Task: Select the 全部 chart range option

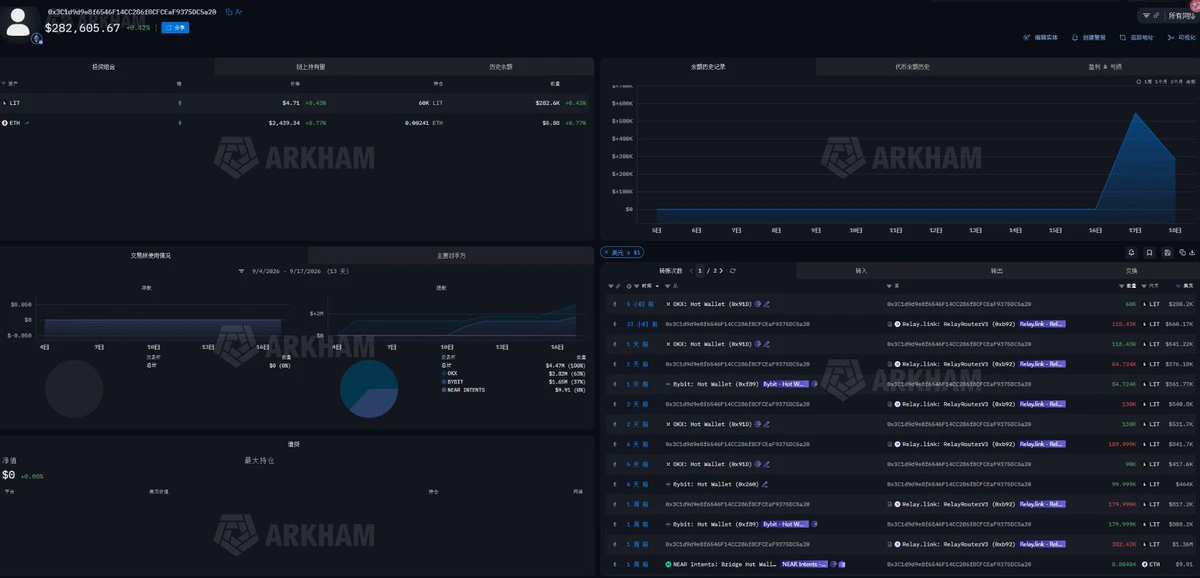Action: pos(1190,81)
